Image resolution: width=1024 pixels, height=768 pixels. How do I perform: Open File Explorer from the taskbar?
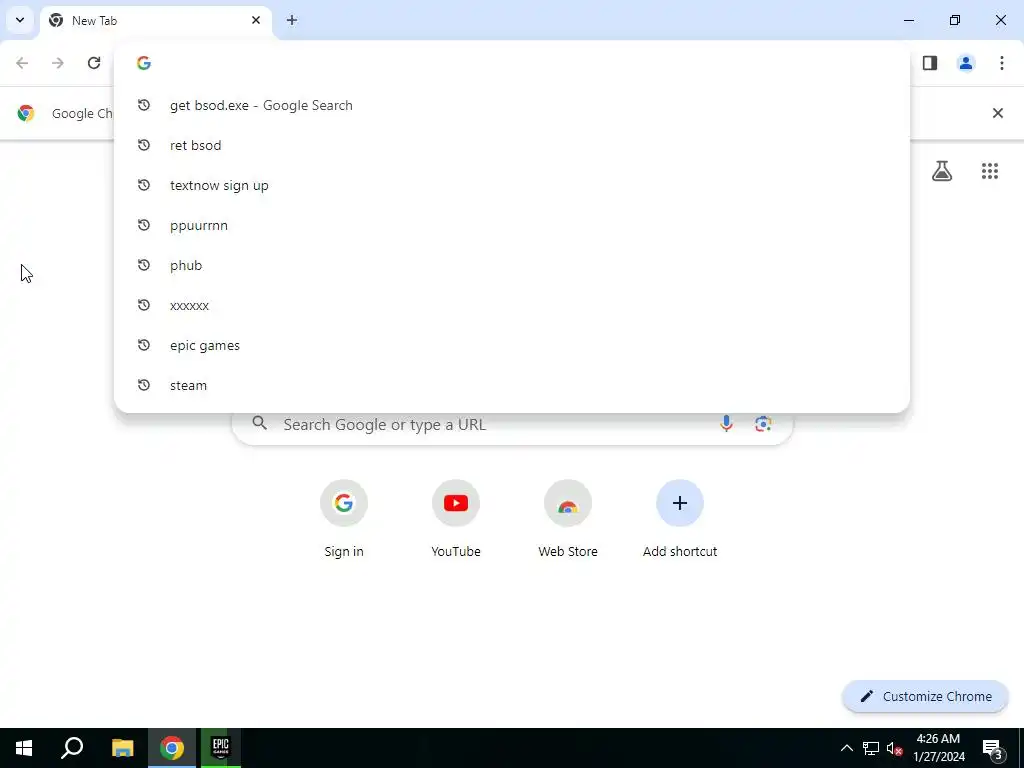(122, 748)
